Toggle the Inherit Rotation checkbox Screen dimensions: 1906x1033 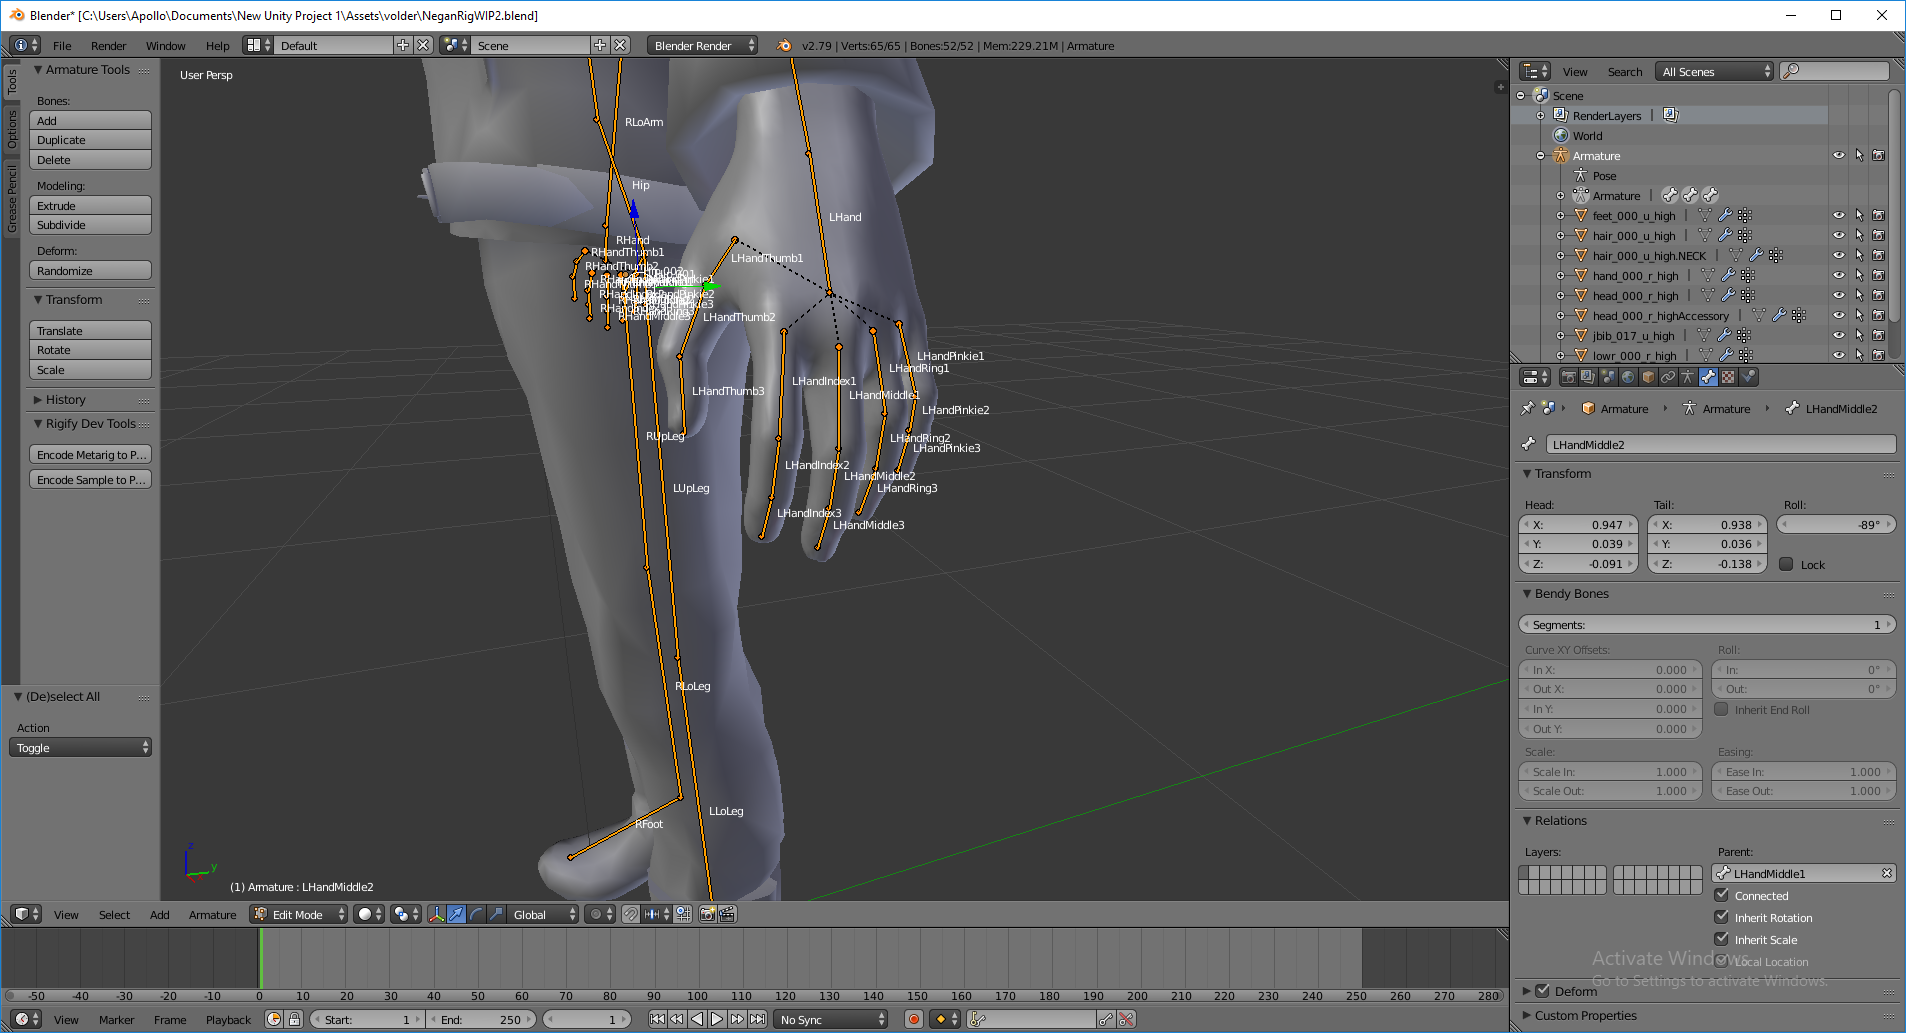(1722, 917)
